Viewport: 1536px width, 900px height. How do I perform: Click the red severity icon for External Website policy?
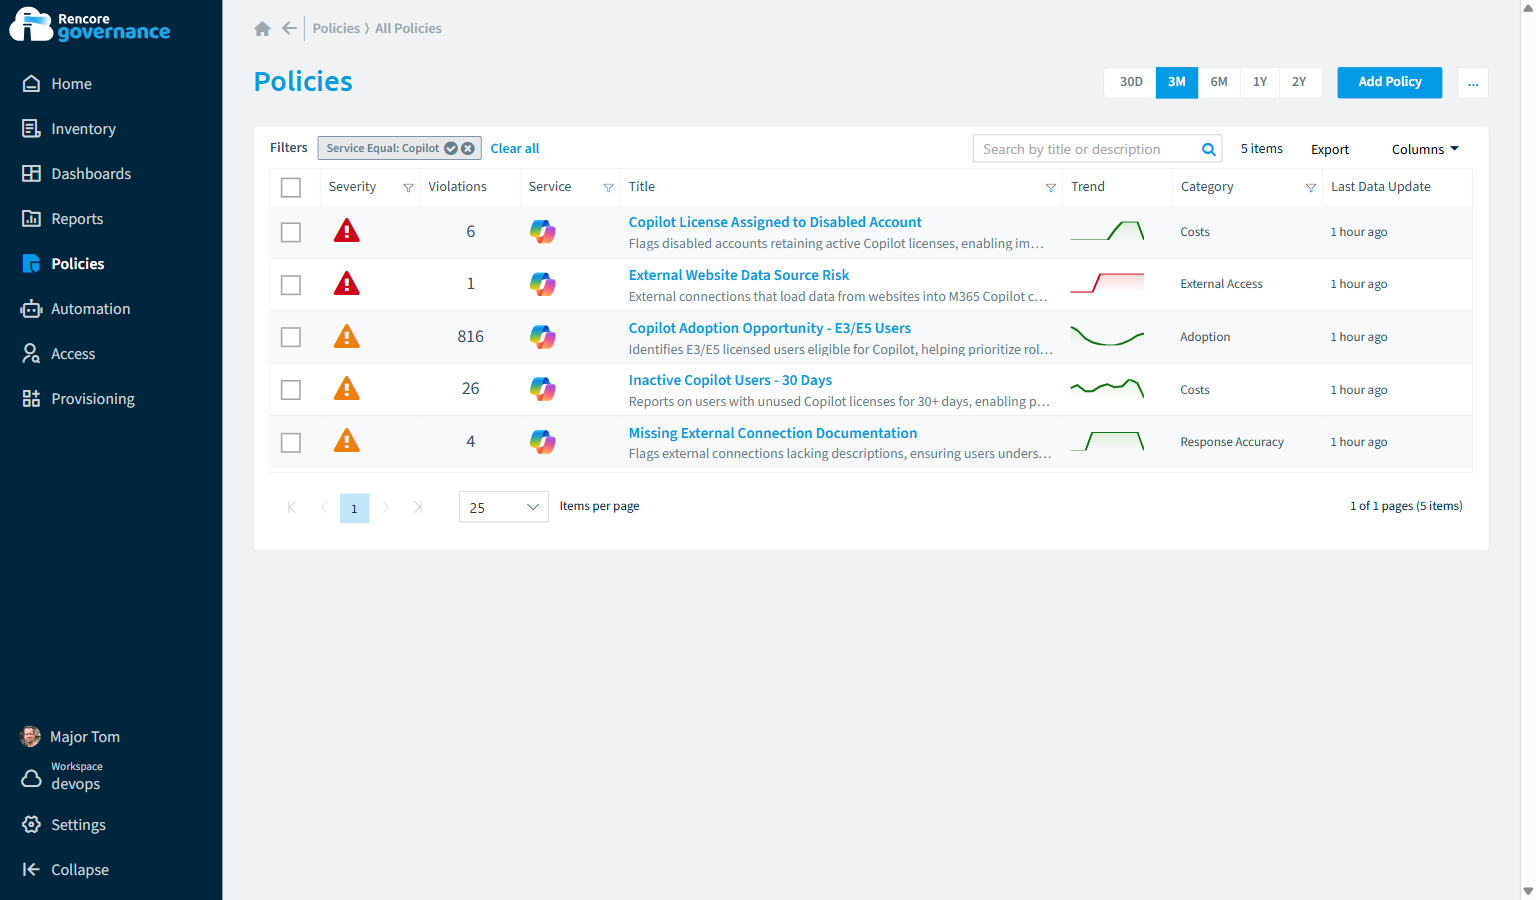click(x=347, y=283)
